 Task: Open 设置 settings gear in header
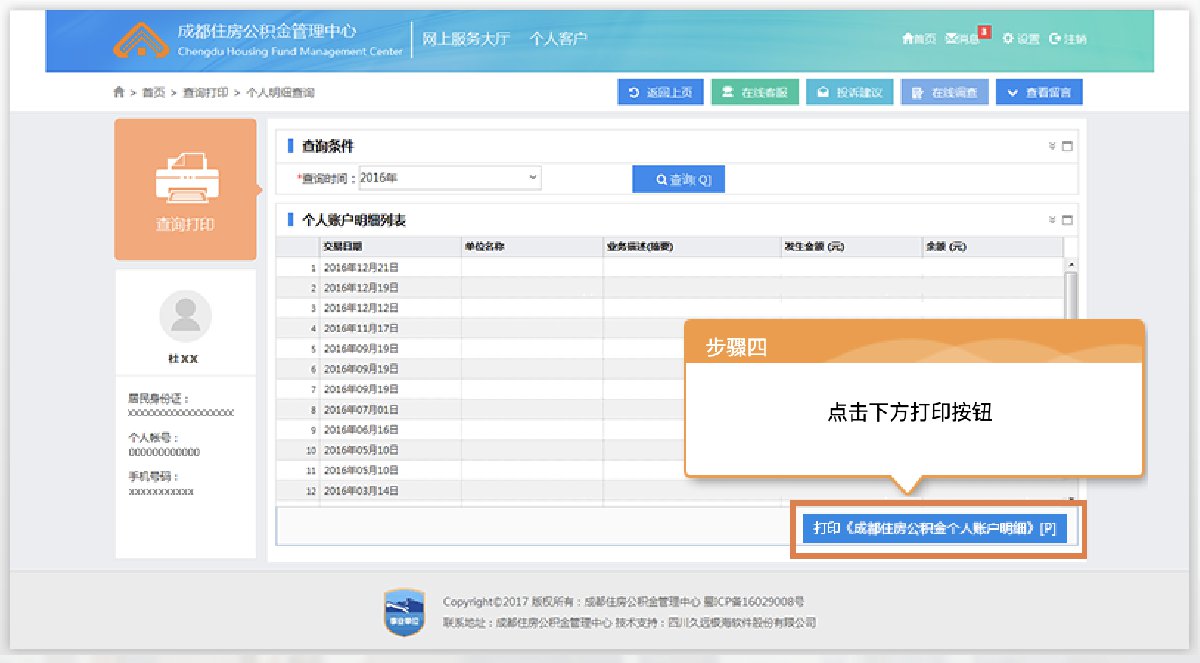coord(1008,39)
